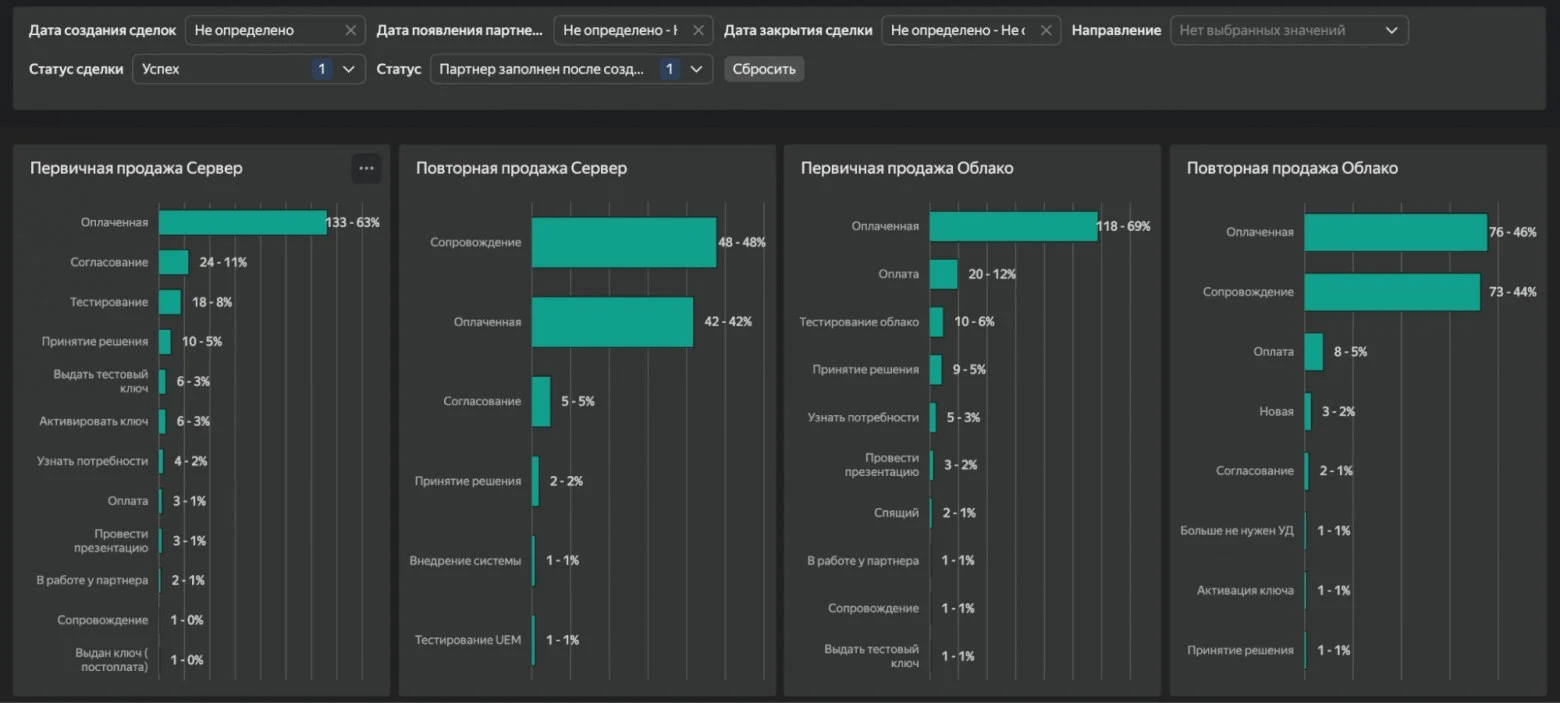1560x703 pixels.
Task: Open the Статус dropdown with Партнер заполнен
Action: click(x=571, y=69)
